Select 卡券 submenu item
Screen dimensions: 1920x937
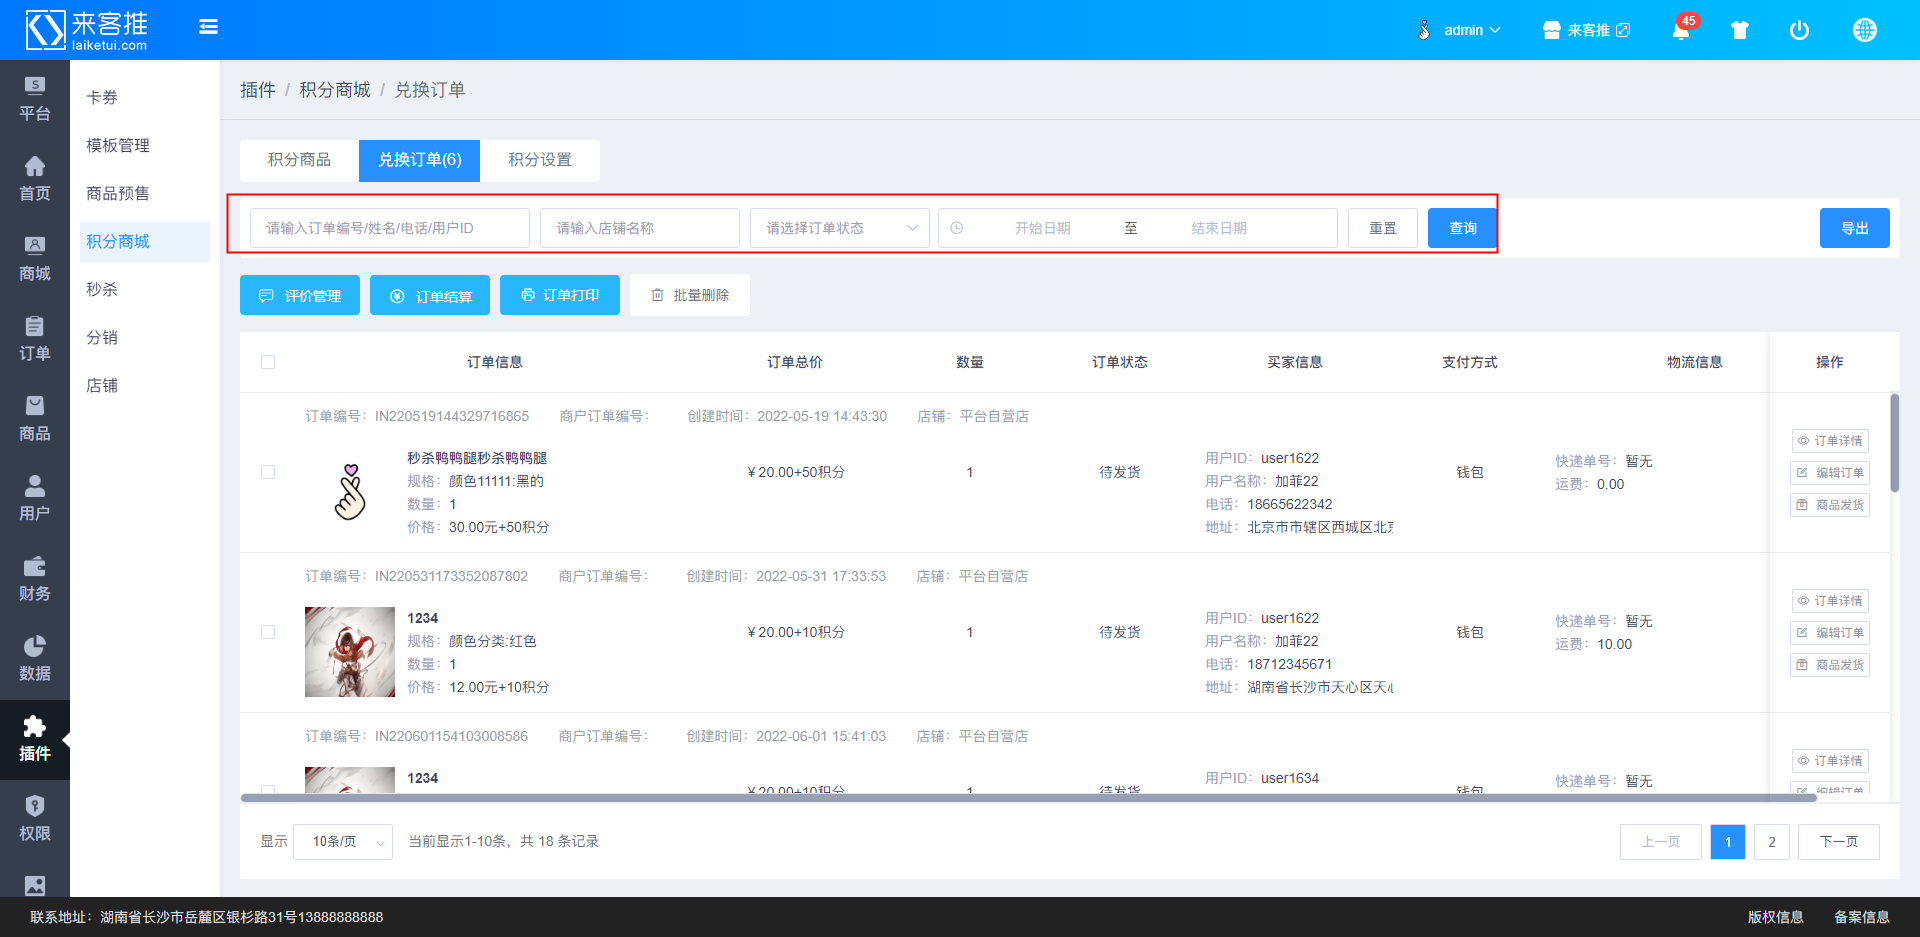[145, 98]
